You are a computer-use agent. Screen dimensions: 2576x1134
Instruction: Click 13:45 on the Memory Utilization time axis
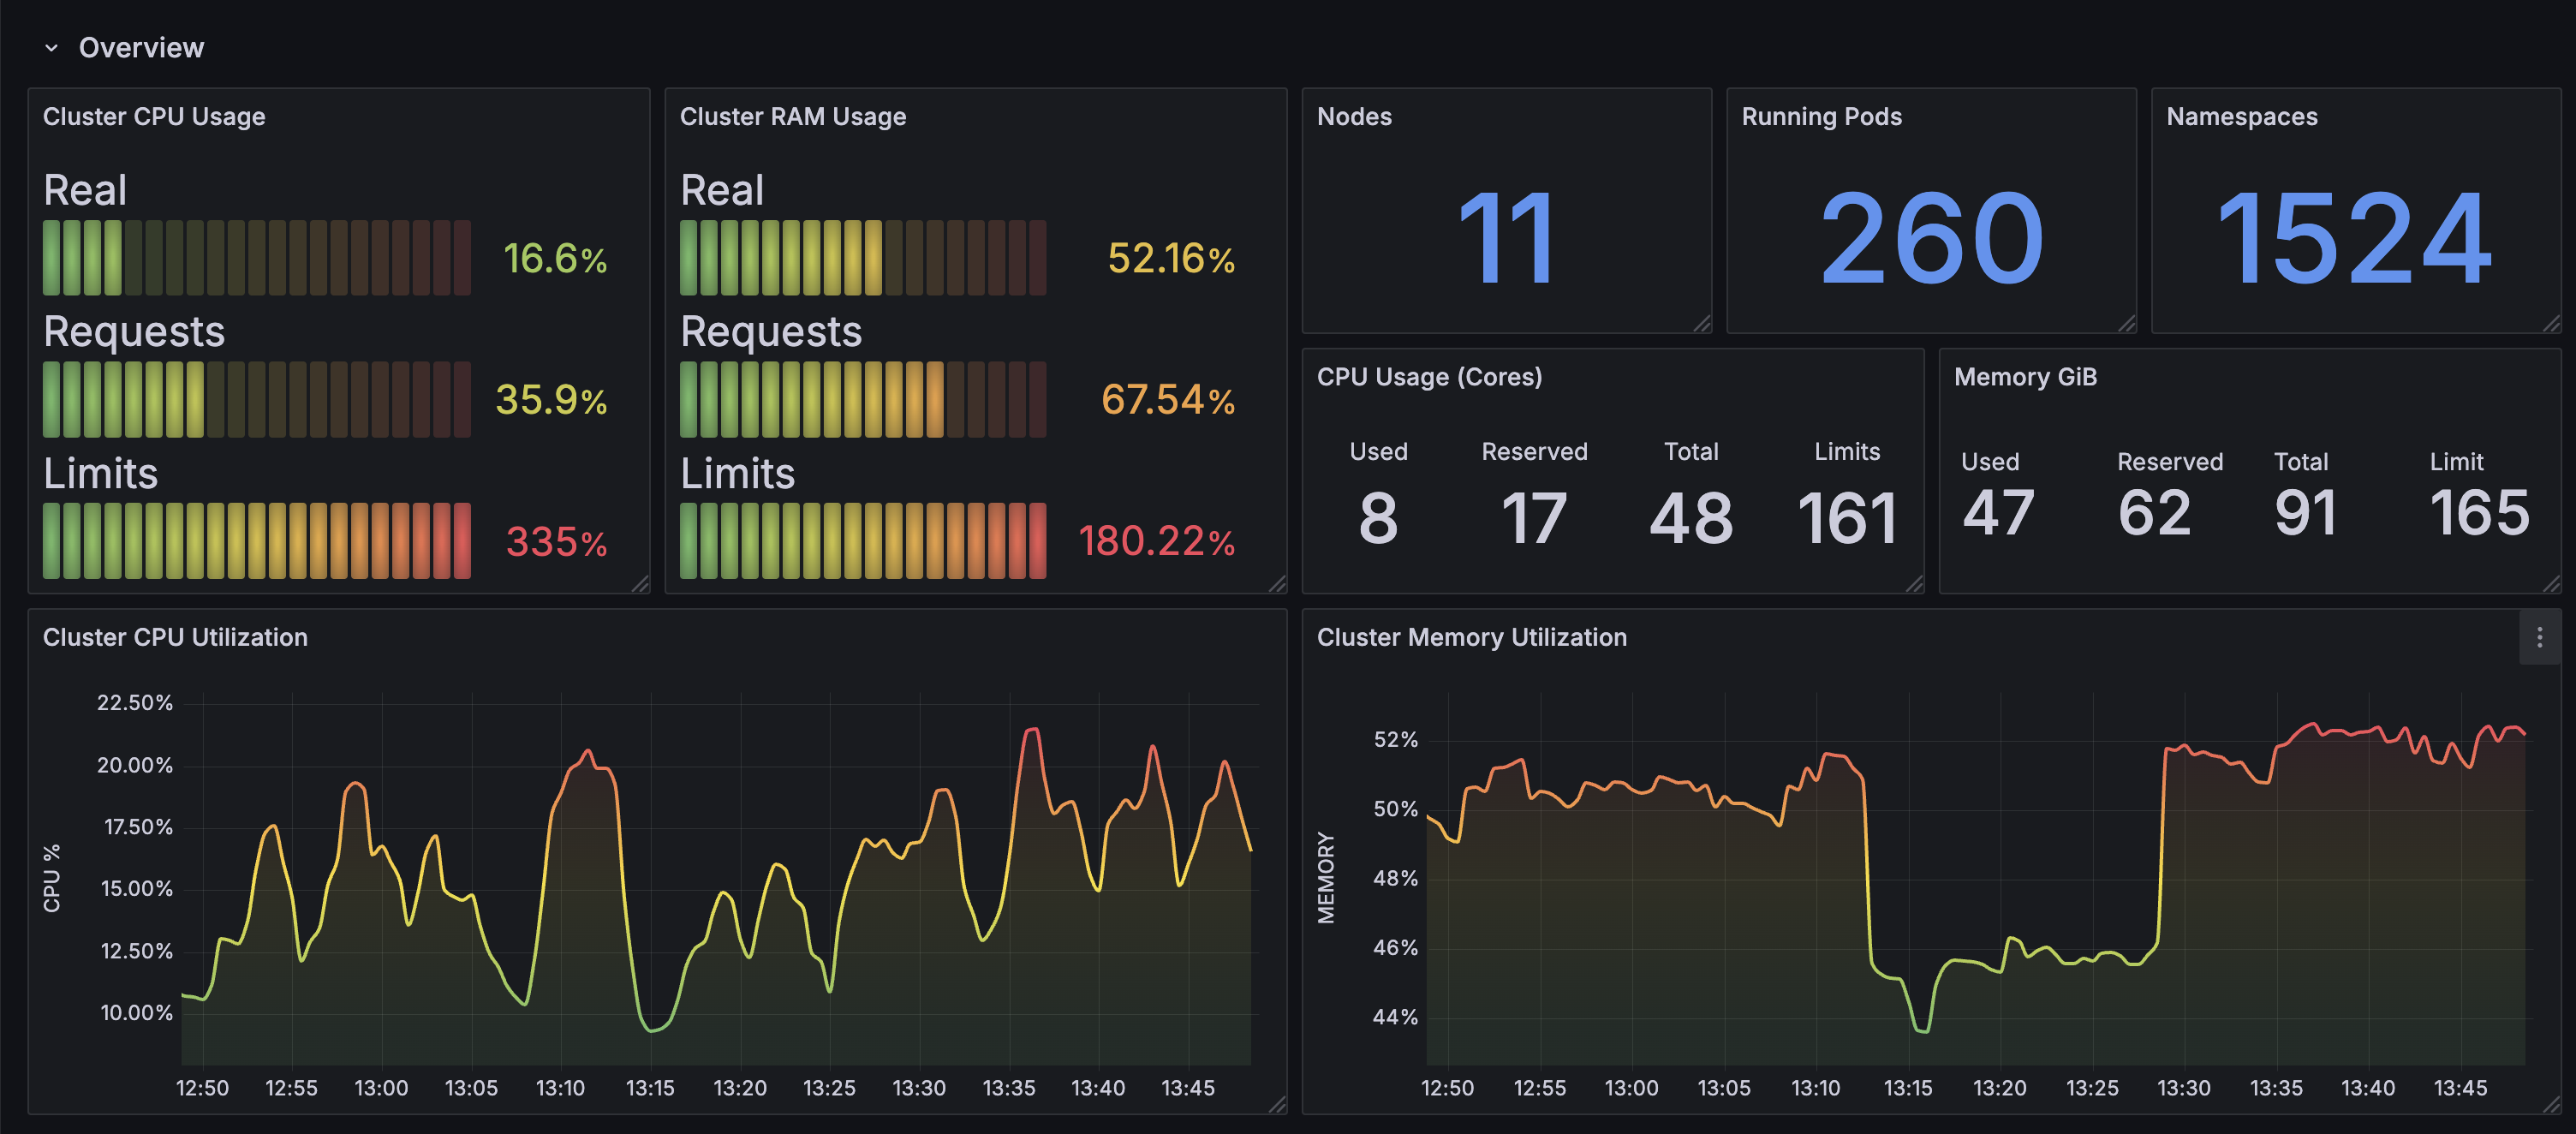[x=2460, y=1088]
